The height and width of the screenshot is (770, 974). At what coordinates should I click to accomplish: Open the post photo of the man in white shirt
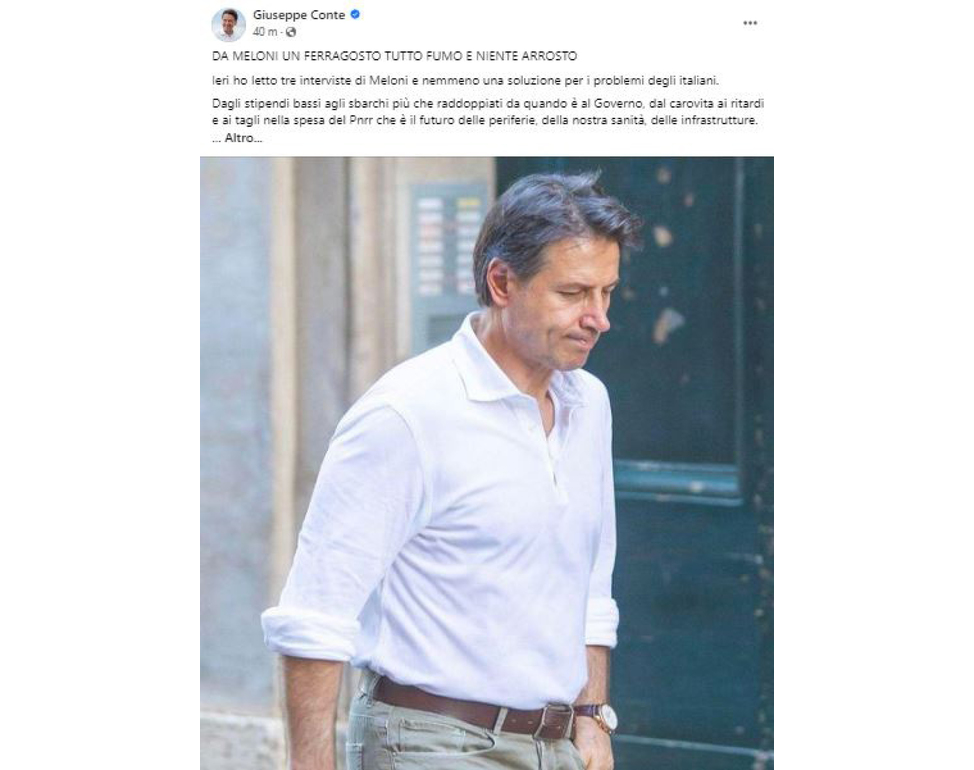(487, 463)
